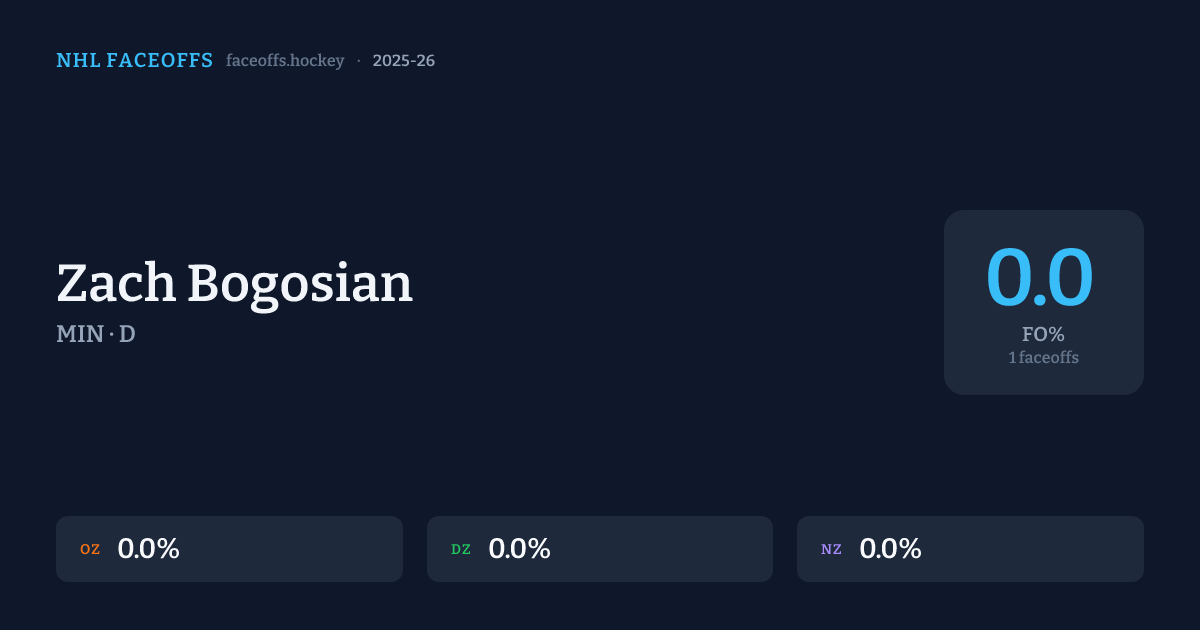The image size is (1200, 630).
Task: Select the 2025-26 season label
Action: pos(403,61)
